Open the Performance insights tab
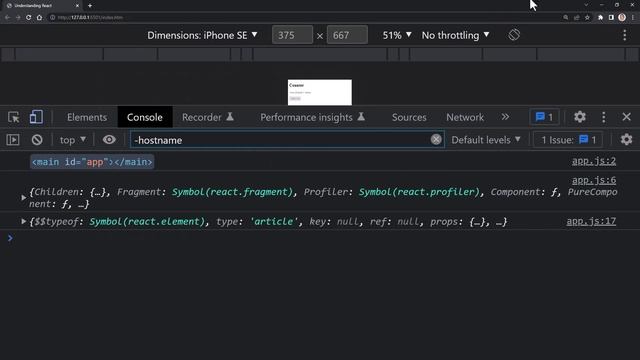Image resolution: width=640 pixels, height=360 pixels. [x=312, y=117]
